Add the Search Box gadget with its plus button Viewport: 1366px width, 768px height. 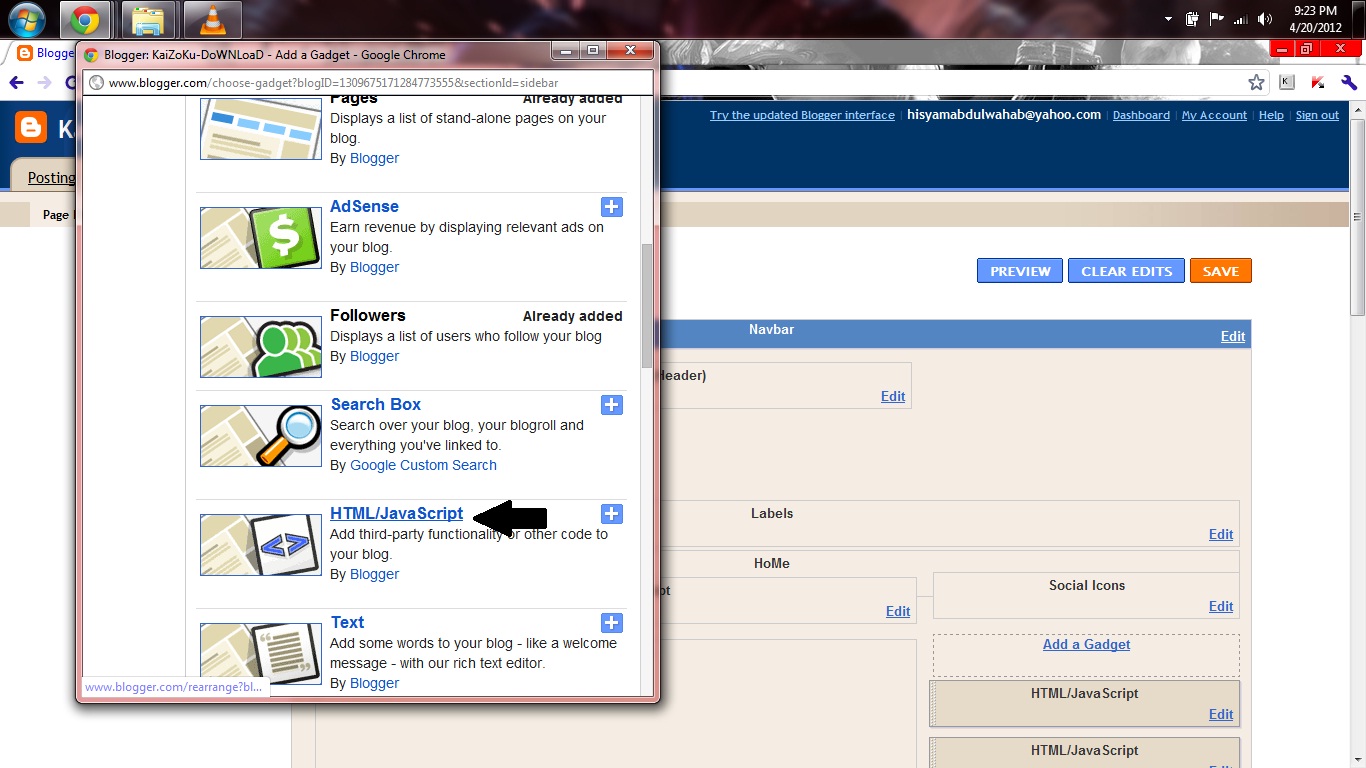click(x=612, y=405)
